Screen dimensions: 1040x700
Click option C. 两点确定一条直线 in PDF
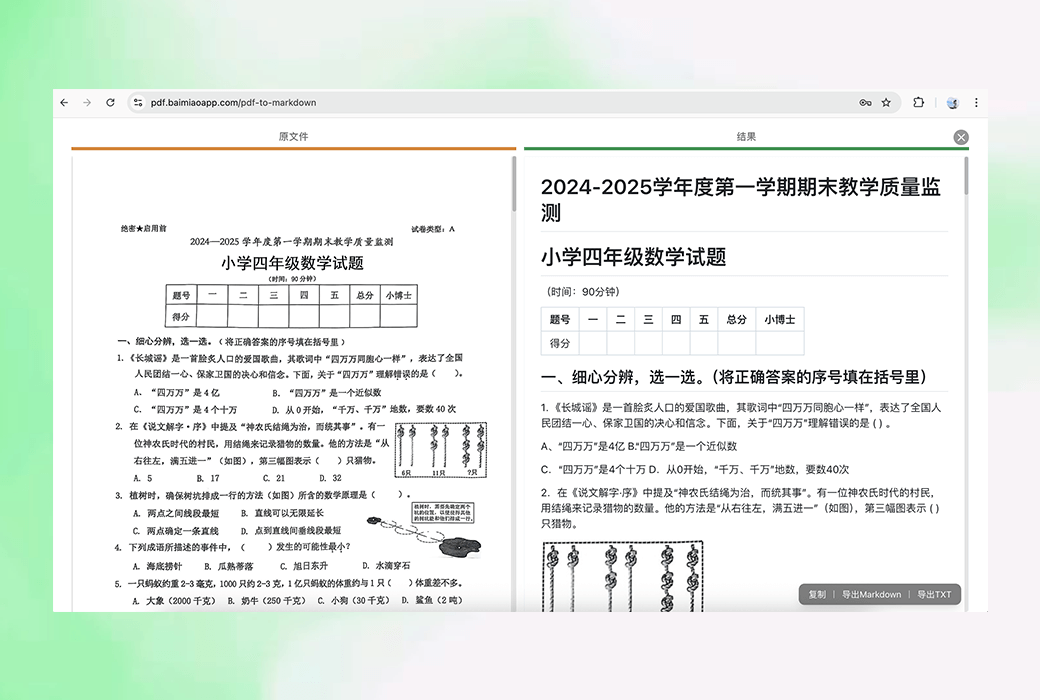pos(175,531)
